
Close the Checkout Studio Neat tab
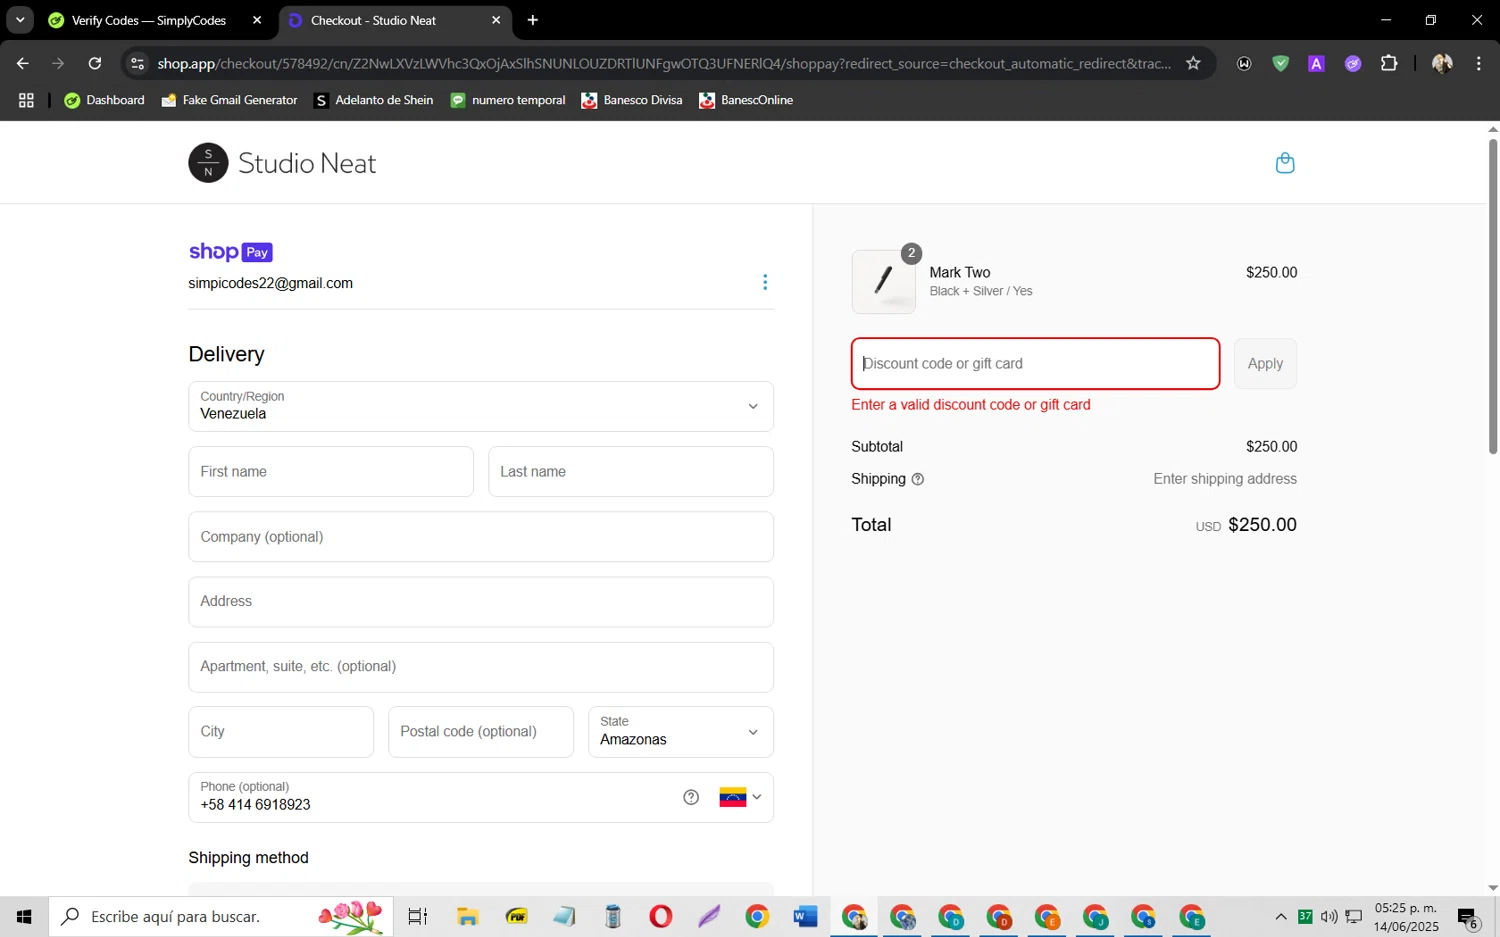coord(496,20)
